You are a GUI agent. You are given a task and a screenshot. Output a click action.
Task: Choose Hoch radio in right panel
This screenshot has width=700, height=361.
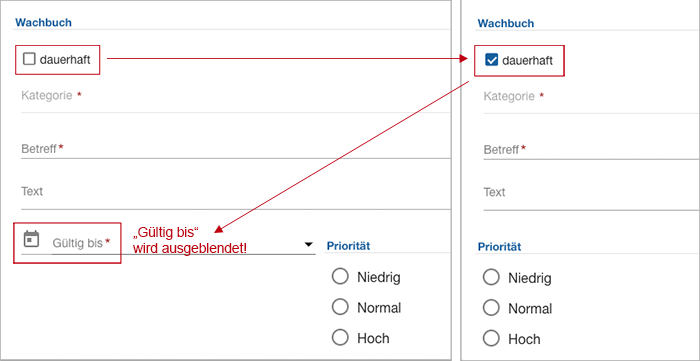click(491, 339)
